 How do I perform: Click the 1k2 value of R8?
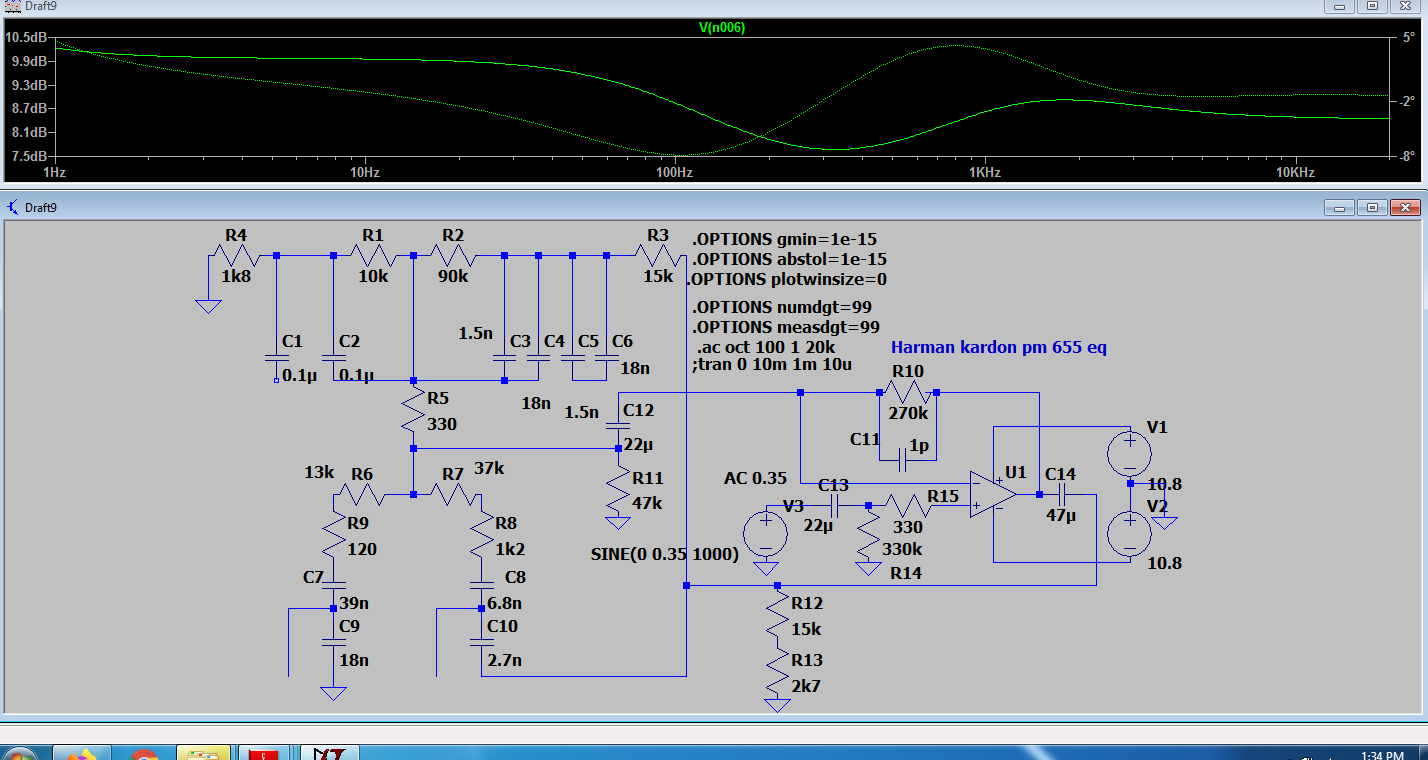click(x=512, y=547)
